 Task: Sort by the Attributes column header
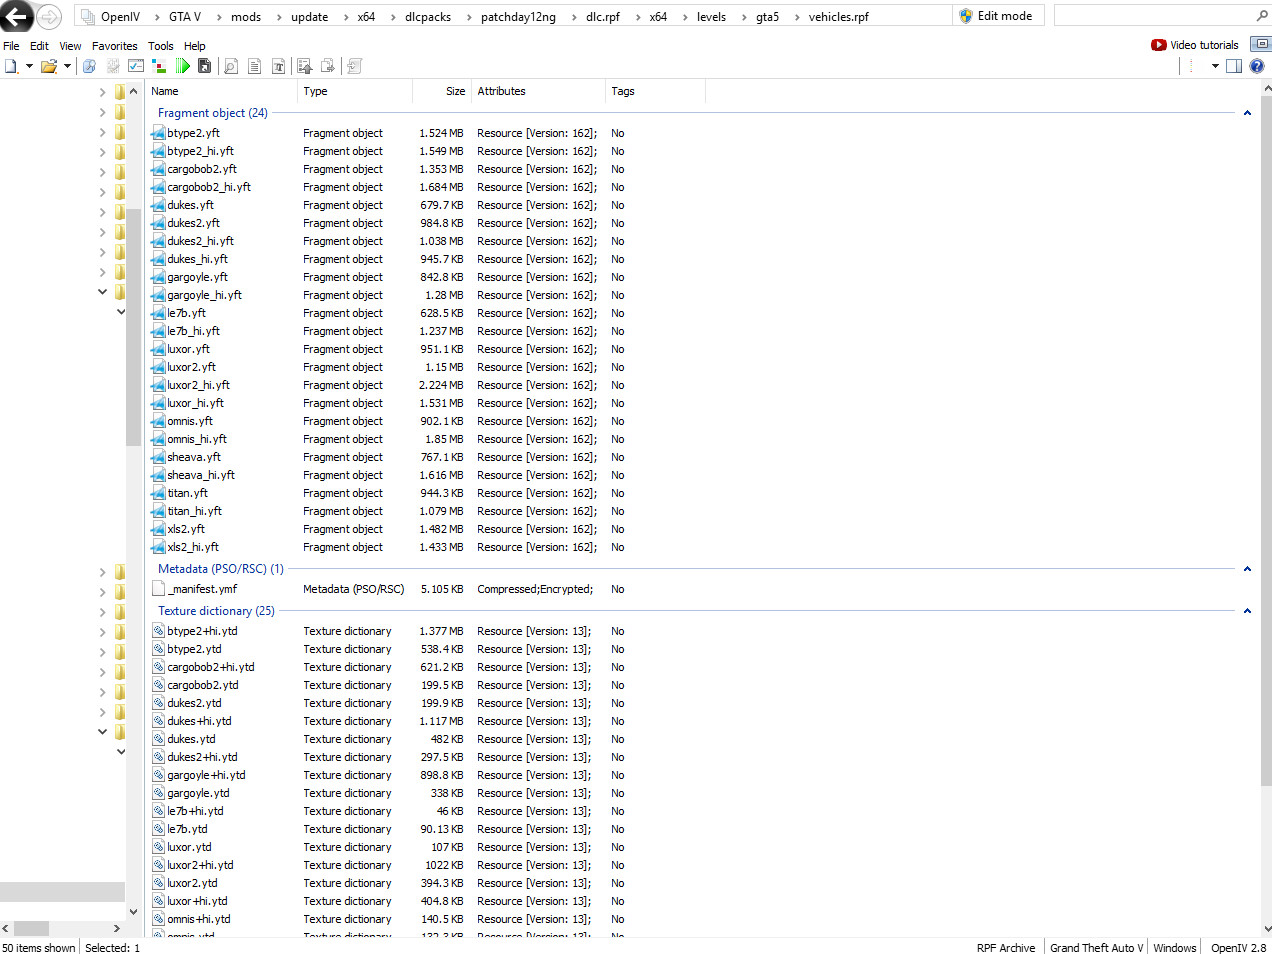click(538, 91)
